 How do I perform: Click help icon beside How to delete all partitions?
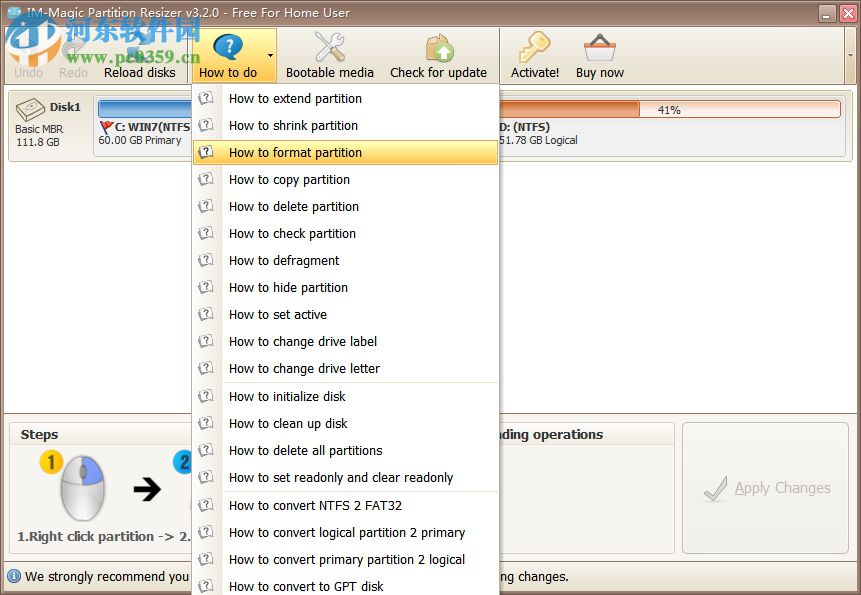pos(206,450)
